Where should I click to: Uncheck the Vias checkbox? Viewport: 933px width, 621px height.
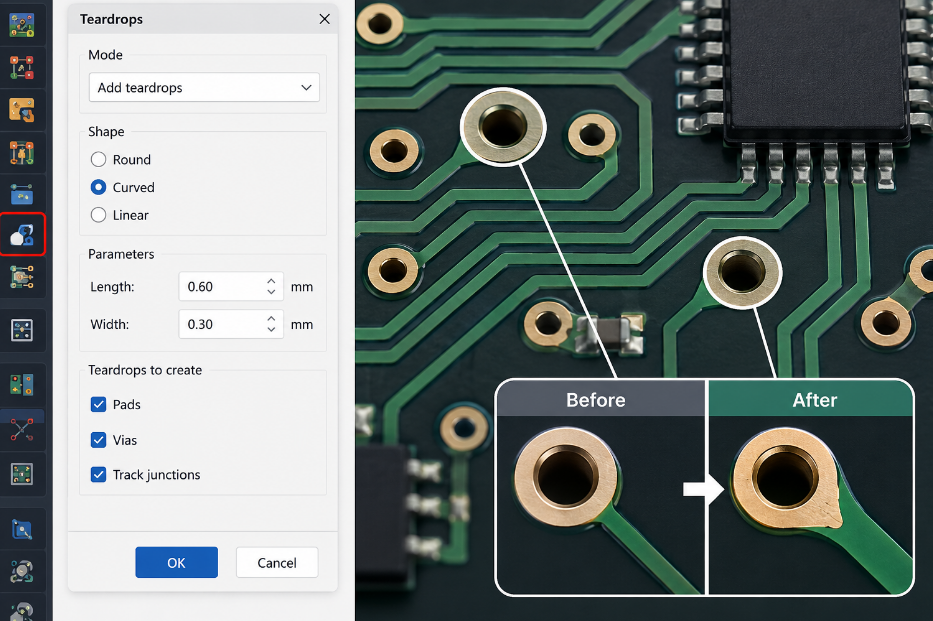pos(99,440)
